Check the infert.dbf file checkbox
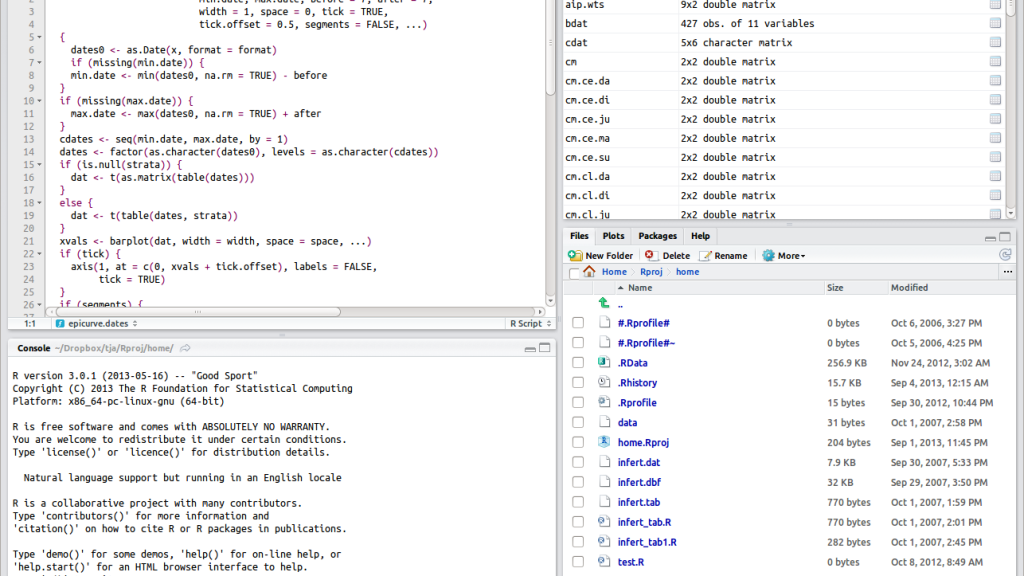This screenshot has width=1024, height=576. click(578, 482)
